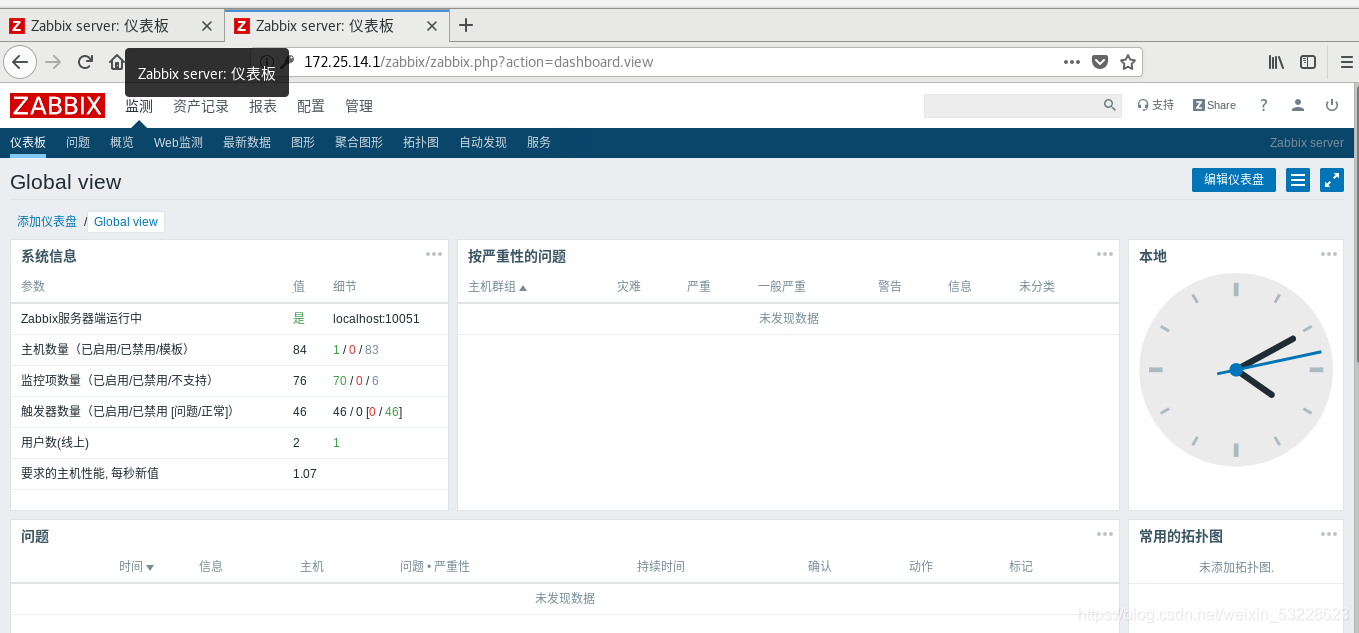This screenshot has height=633, width=1359.
Task: Click the search magnifier icon
Action: pos(1110,105)
